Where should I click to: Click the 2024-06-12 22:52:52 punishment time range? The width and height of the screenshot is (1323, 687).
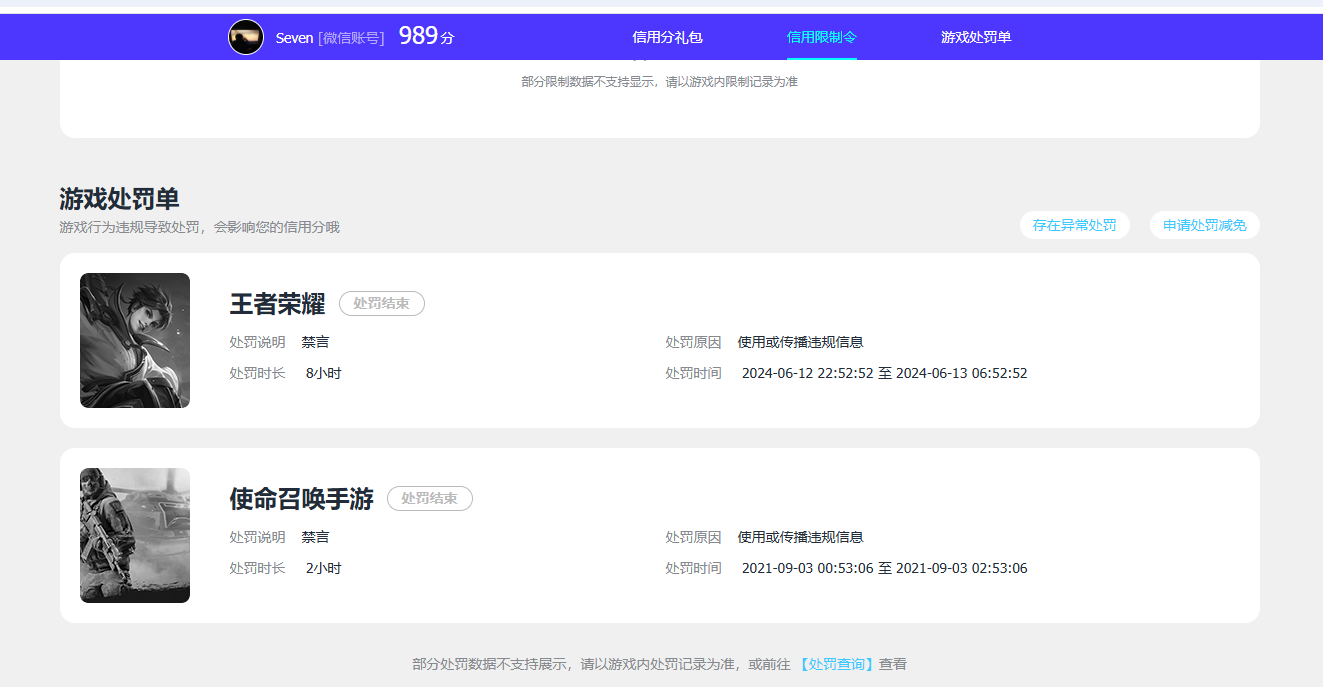point(885,373)
